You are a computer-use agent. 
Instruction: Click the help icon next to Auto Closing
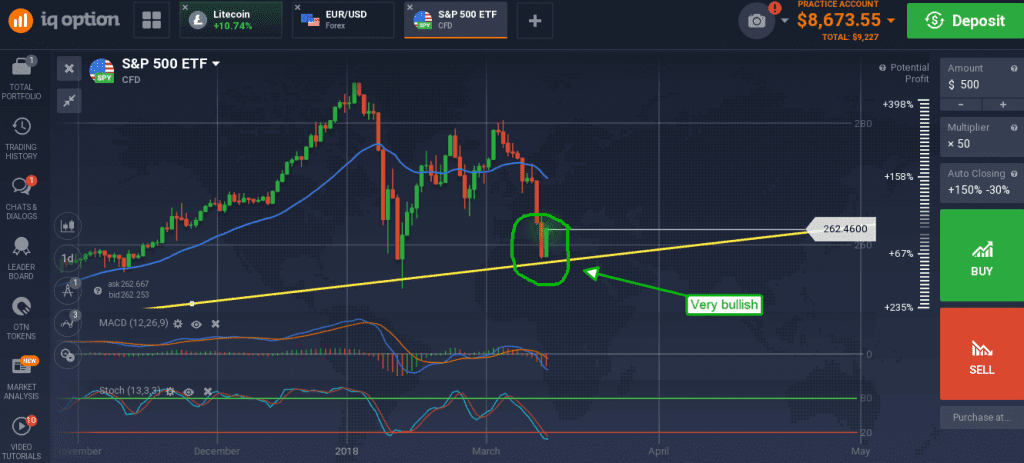(x=1014, y=174)
